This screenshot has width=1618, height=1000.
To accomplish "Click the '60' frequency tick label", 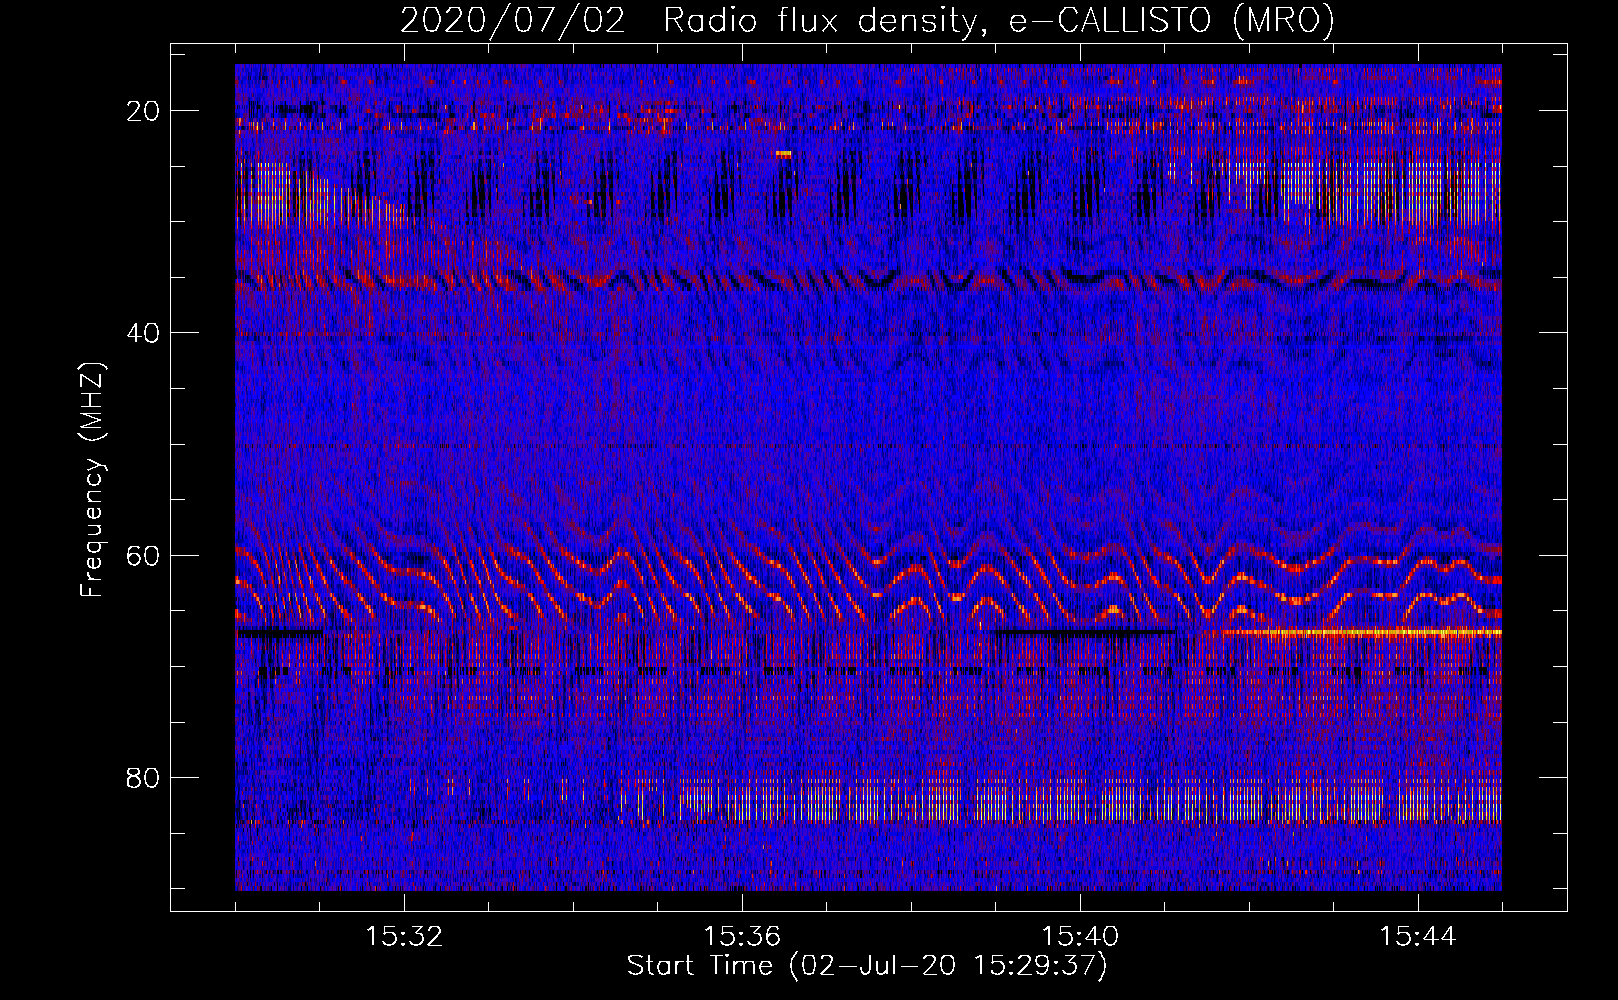I will (x=144, y=555).
